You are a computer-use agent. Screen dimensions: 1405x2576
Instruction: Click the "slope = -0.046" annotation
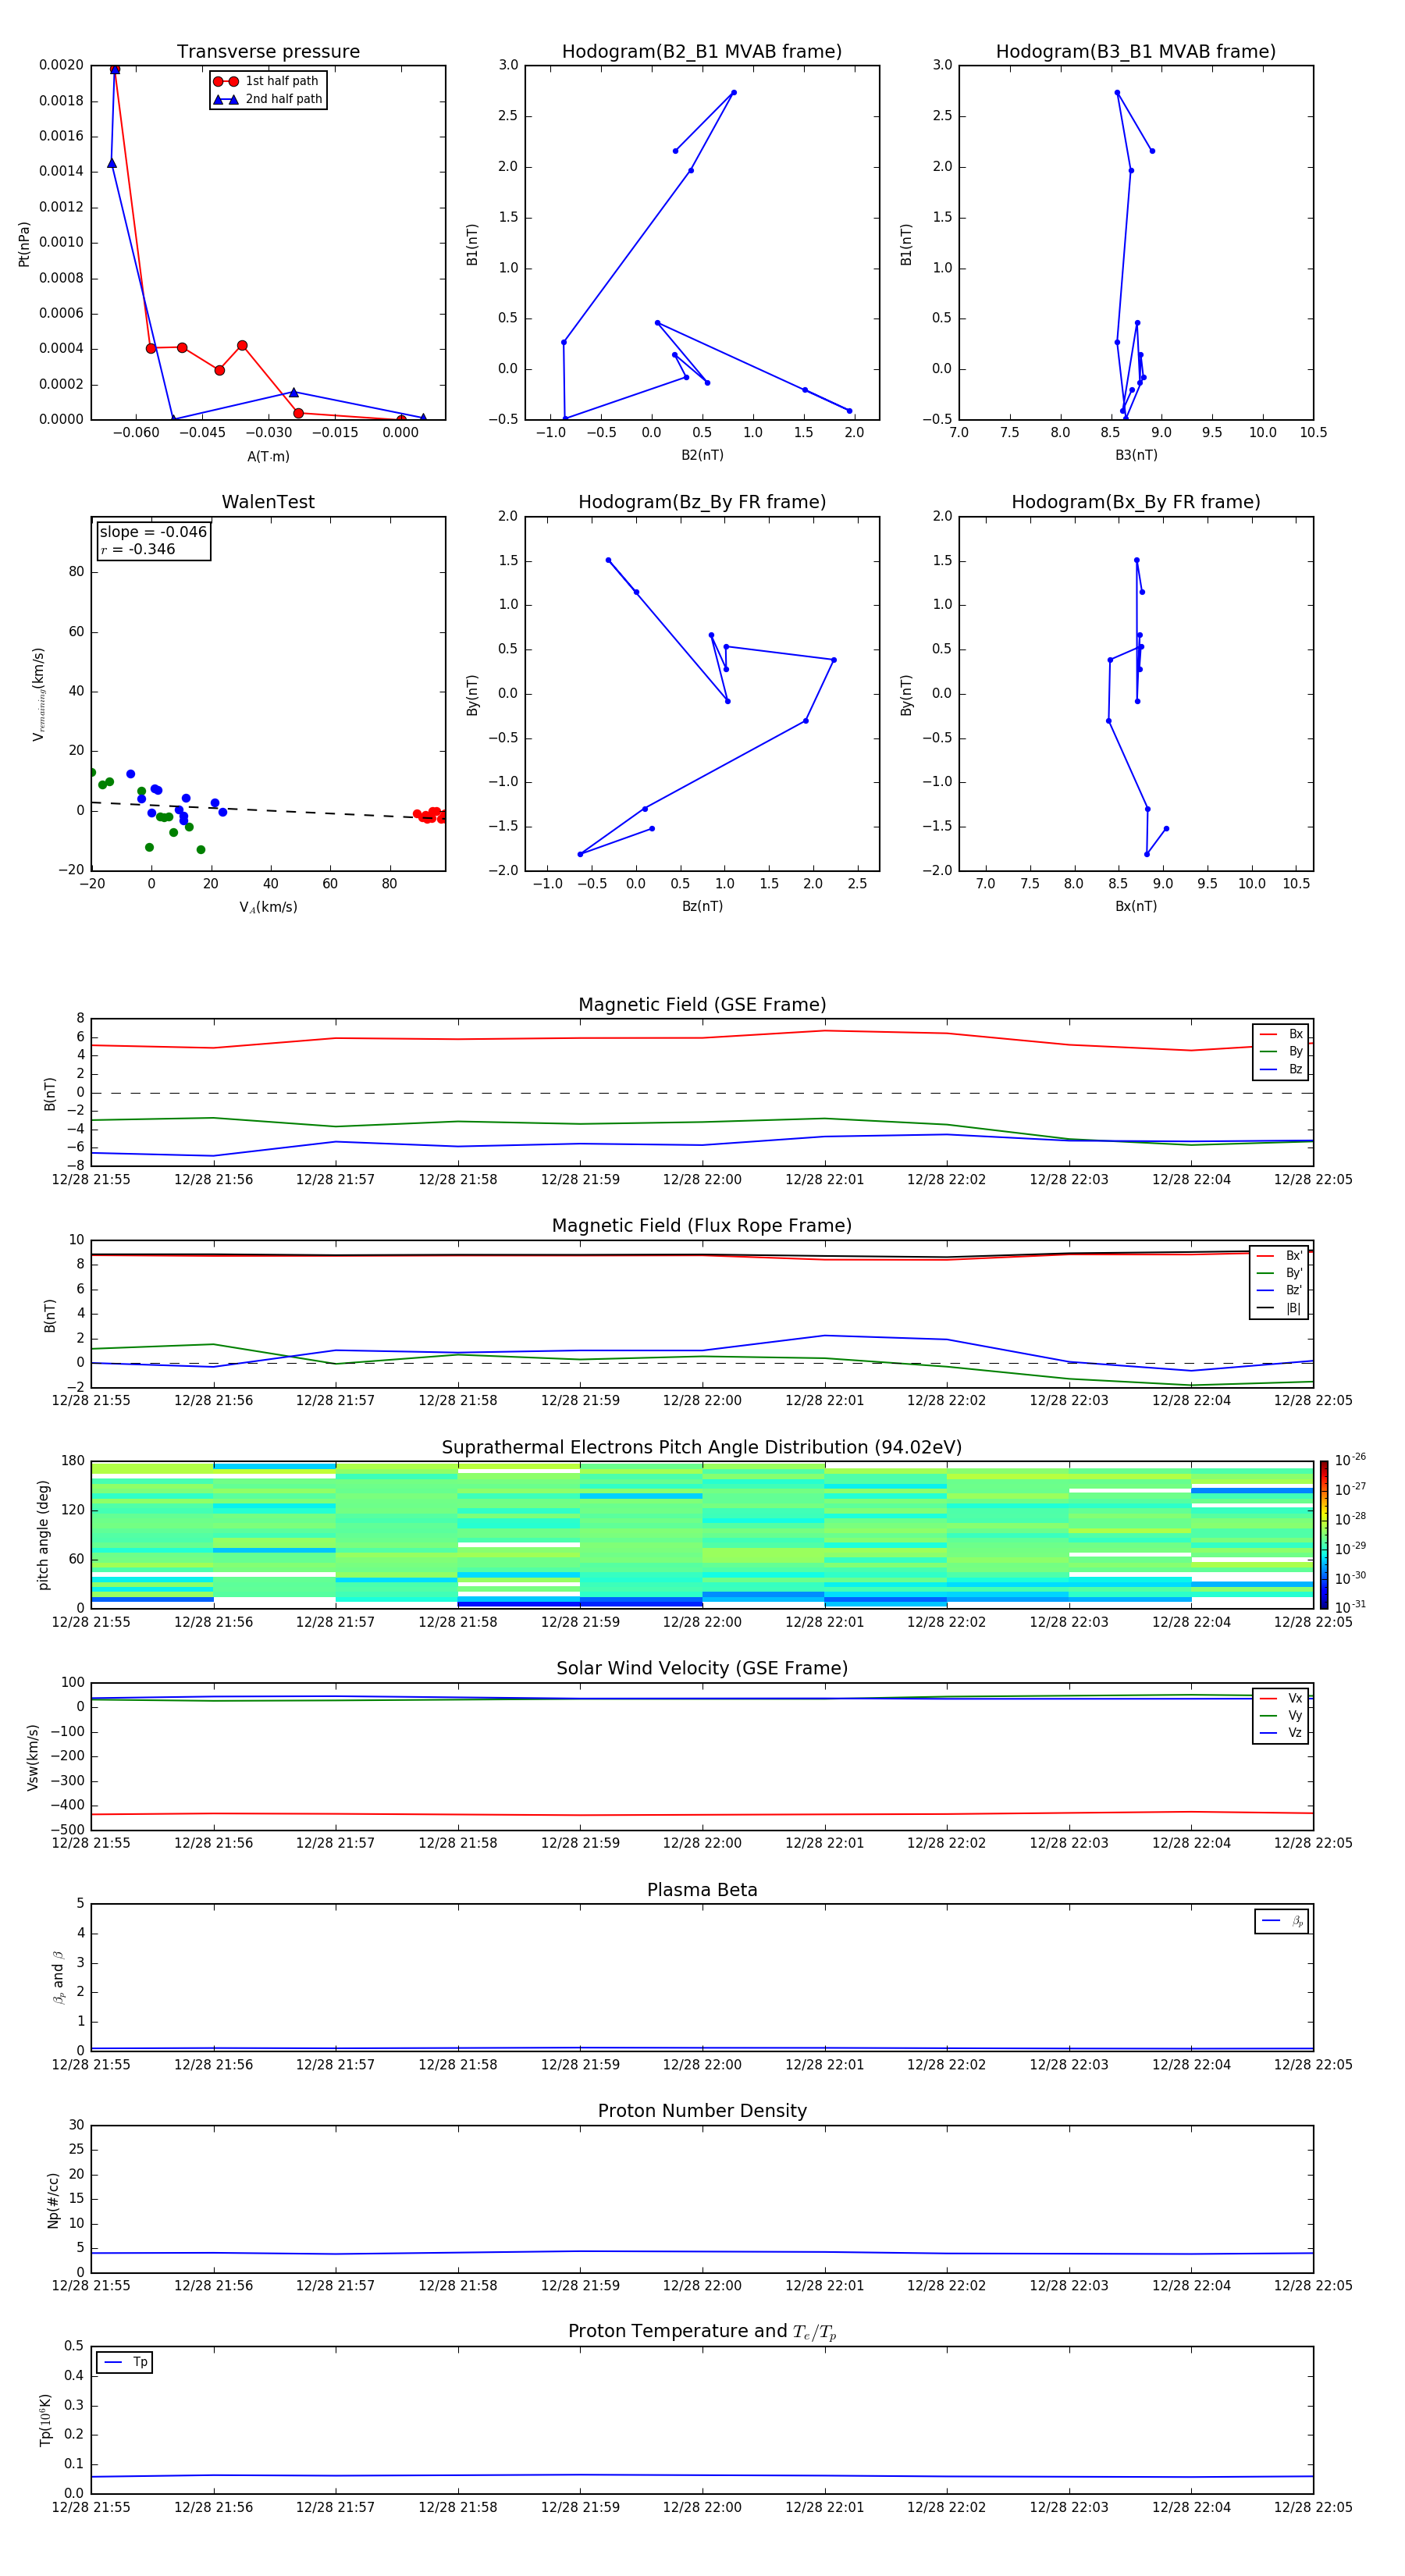pyautogui.click(x=153, y=532)
